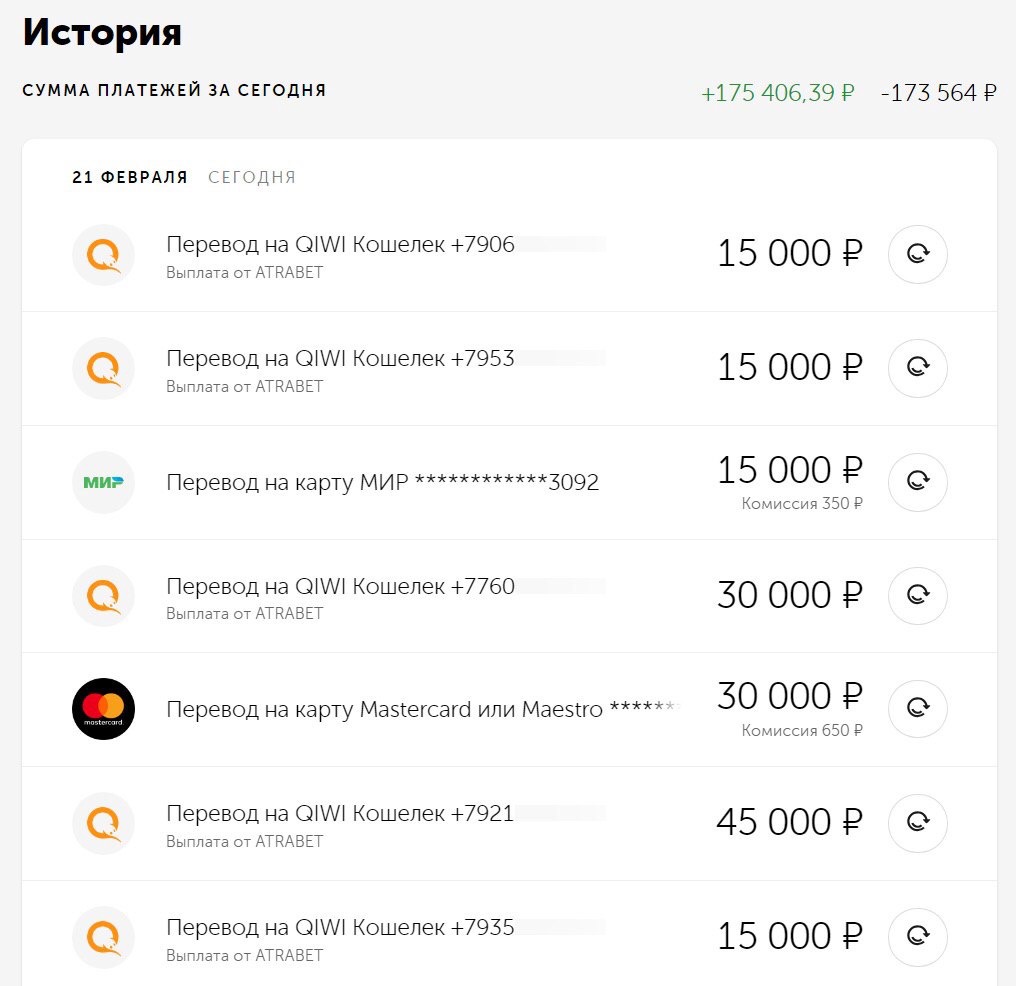The image size is (1016, 986).
Task: Click the 'Комиссия 650 ₽' label
Action: (802, 731)
